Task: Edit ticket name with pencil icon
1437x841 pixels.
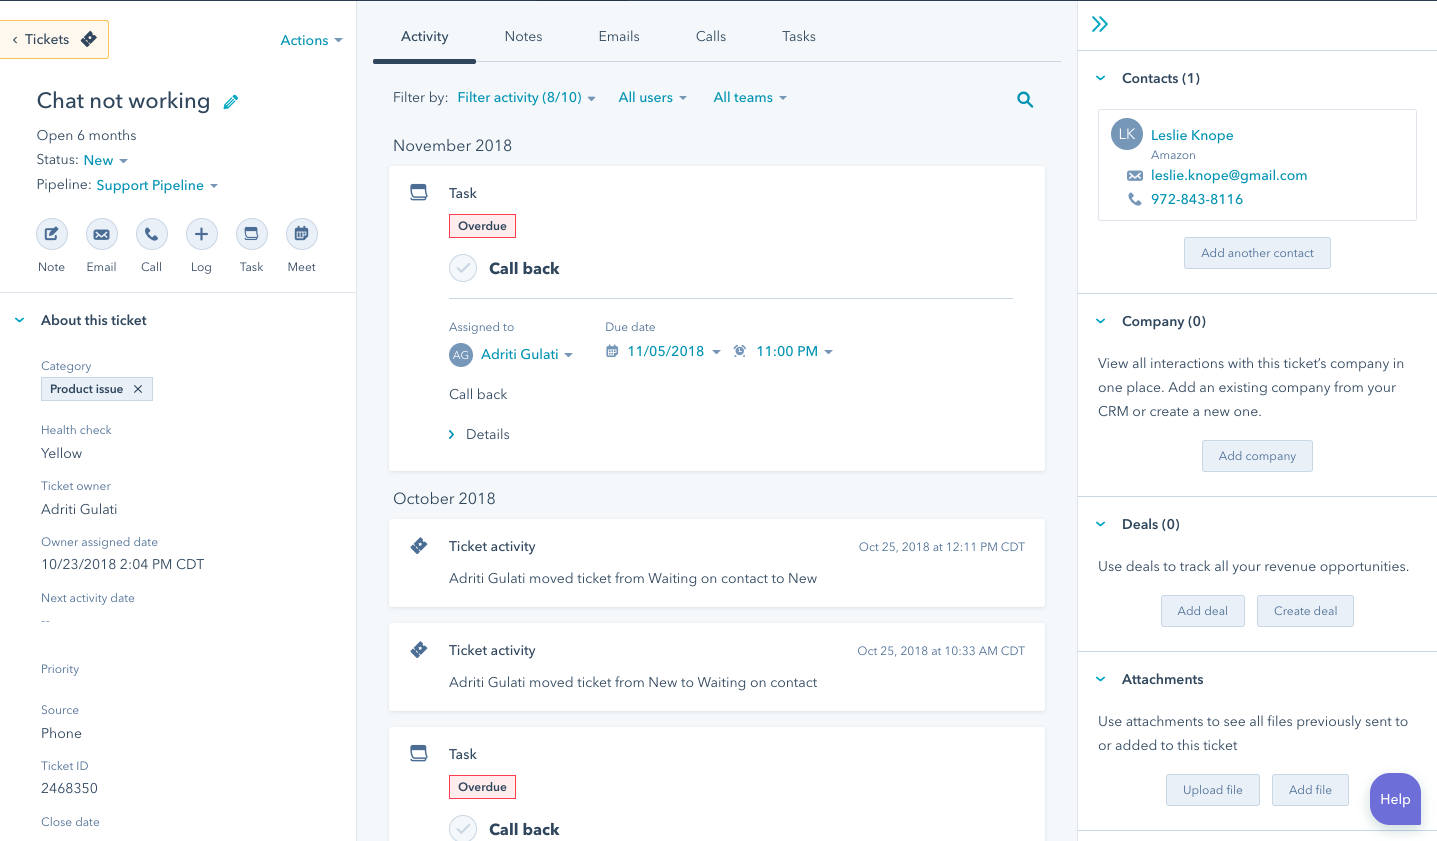Action: coord(231,102)
